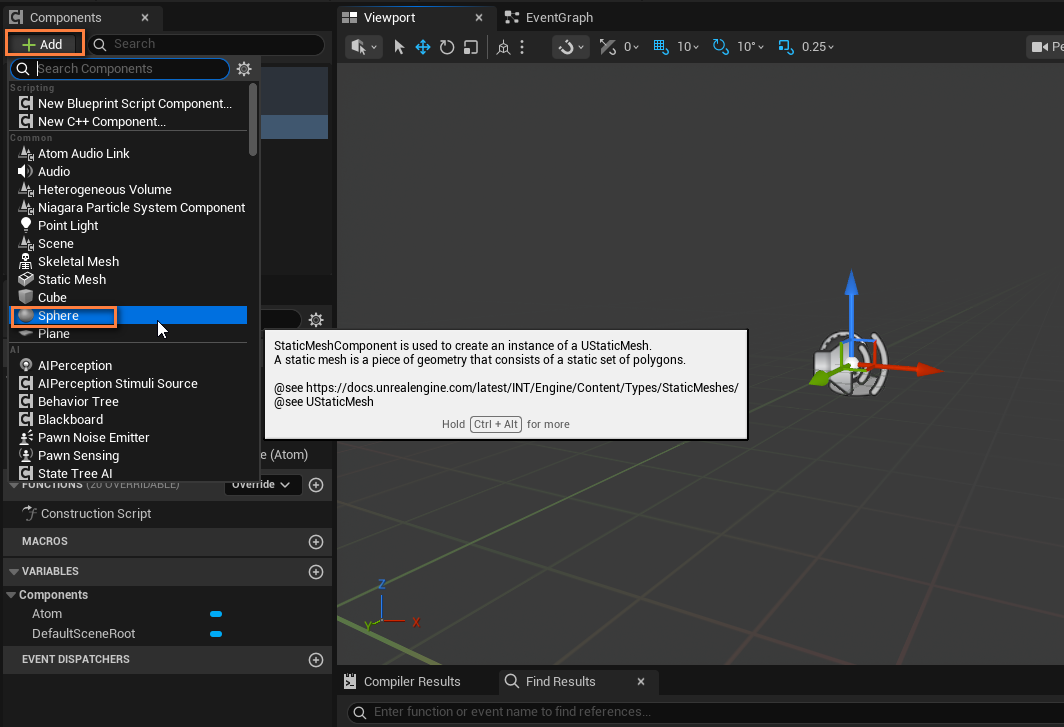Open grid snap size 10 dropdown
Viewport: 1064px width, 727px height.
tap(687, 47)
